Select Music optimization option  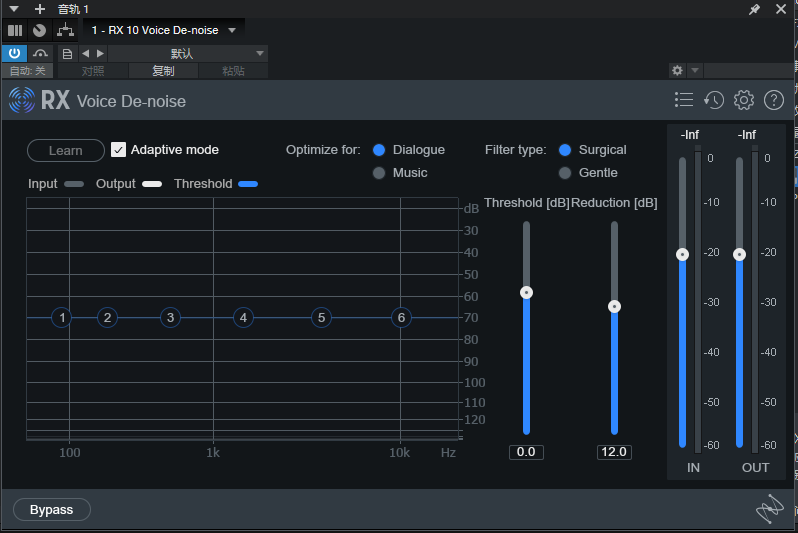pyautogui.click(x=379, y=173)
